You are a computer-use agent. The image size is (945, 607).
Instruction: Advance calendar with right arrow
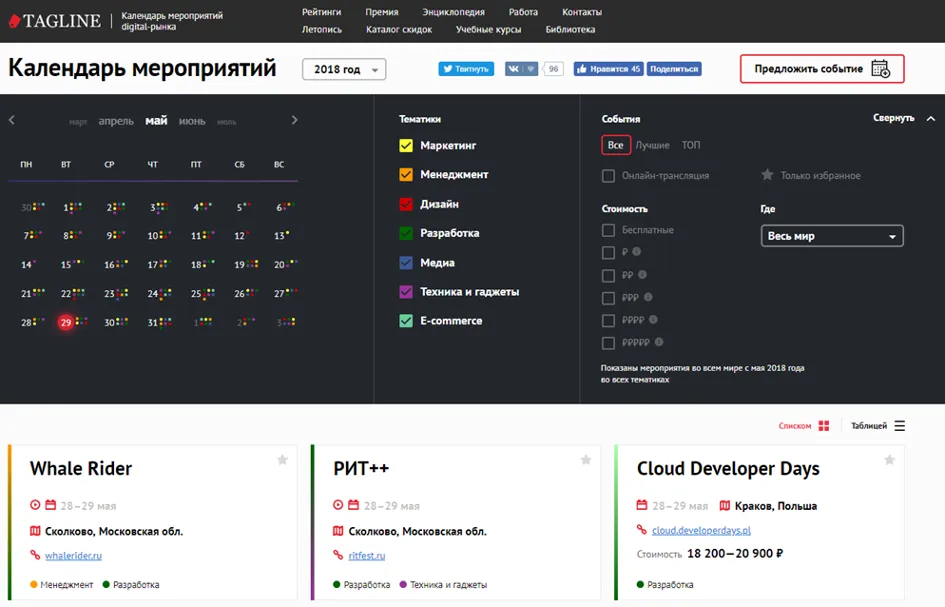[294, 121]
